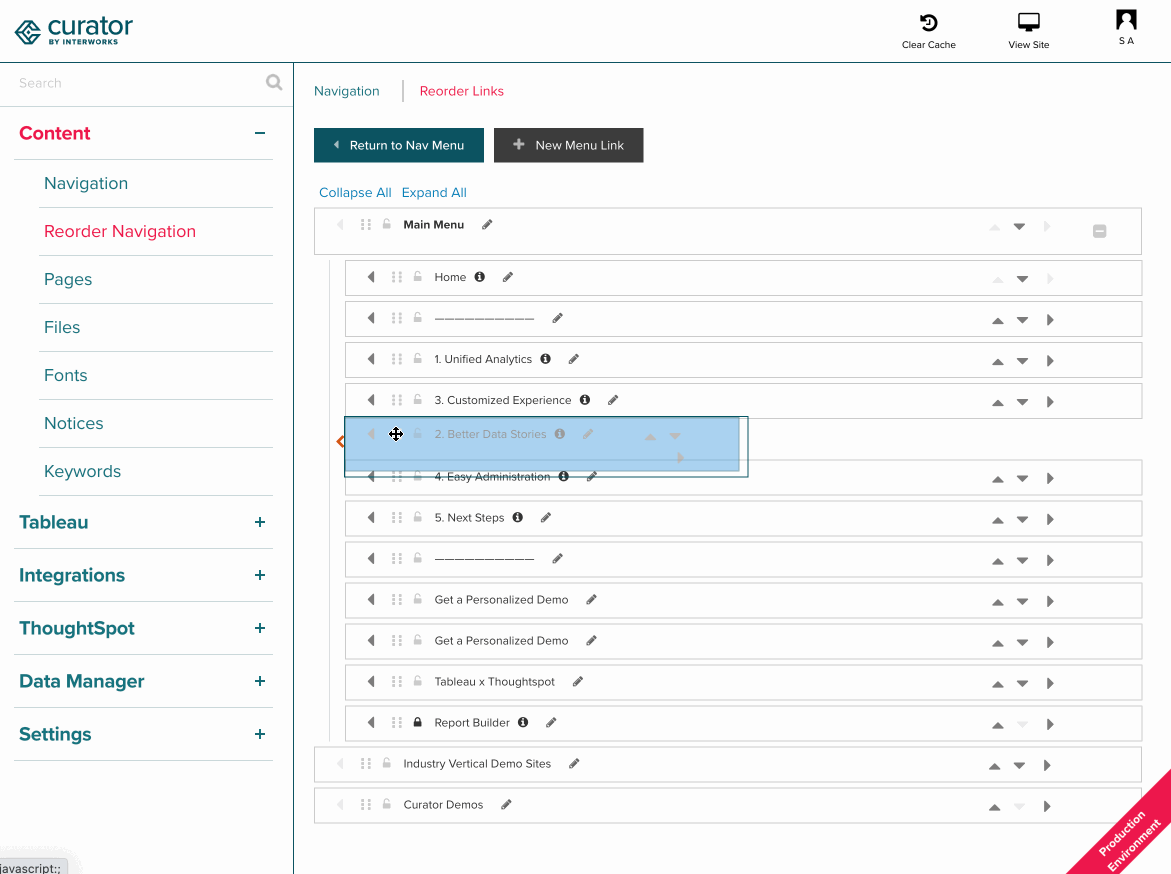This screenshot has width=1171, height=874.
Task: Expand the ThoughtSpot sidebar section
Action: pos(260,628)
